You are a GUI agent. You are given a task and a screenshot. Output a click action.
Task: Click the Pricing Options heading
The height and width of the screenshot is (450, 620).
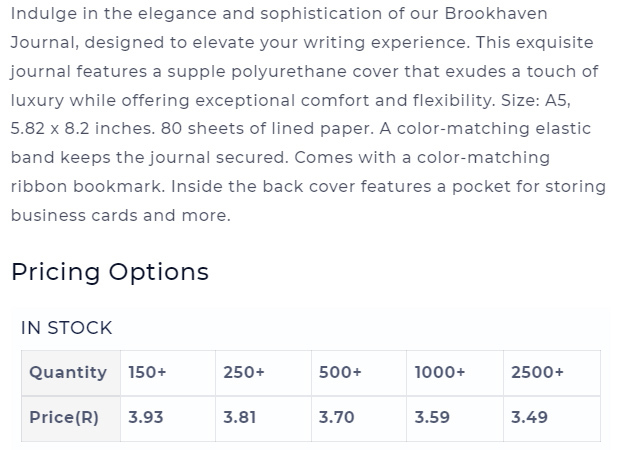[110, 272]
